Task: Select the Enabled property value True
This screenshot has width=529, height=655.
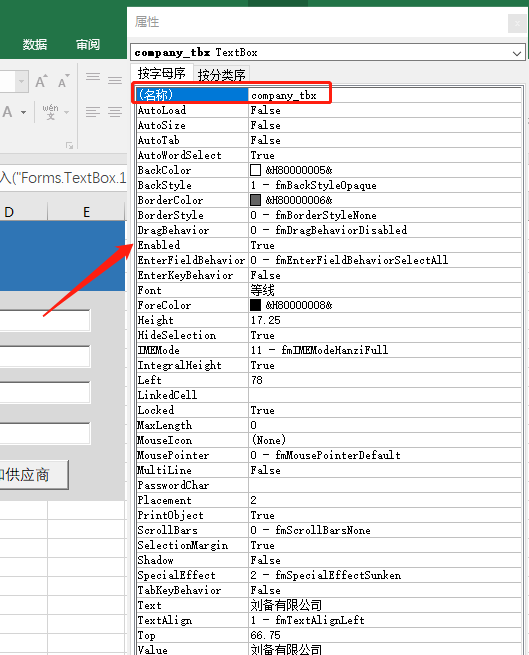Action: (385, 245)
